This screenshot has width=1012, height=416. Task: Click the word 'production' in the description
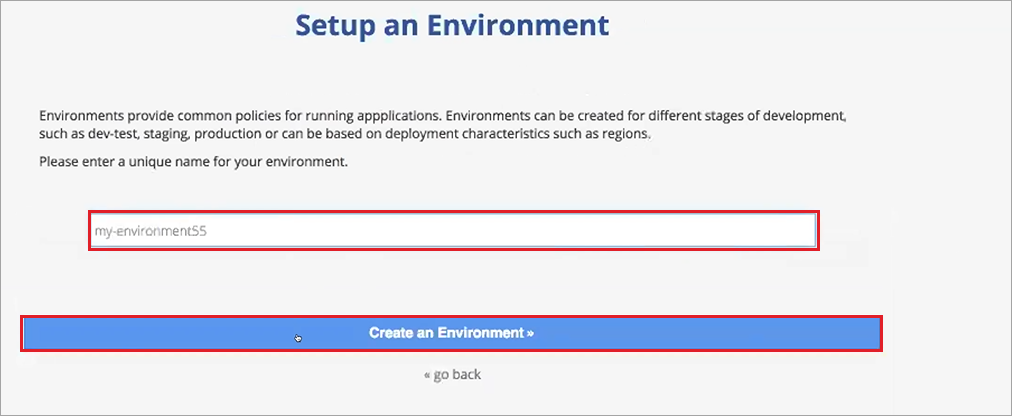pos(225,135)
